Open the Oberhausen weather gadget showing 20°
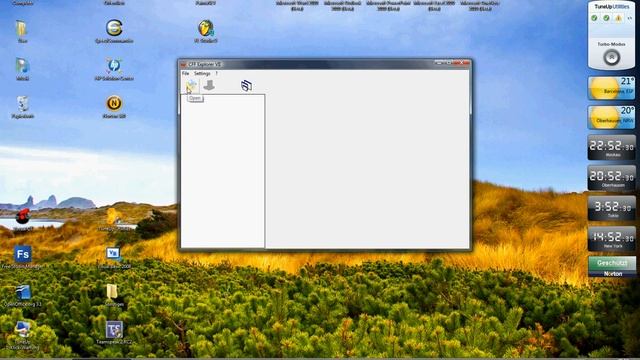 (x=611, y=118)
